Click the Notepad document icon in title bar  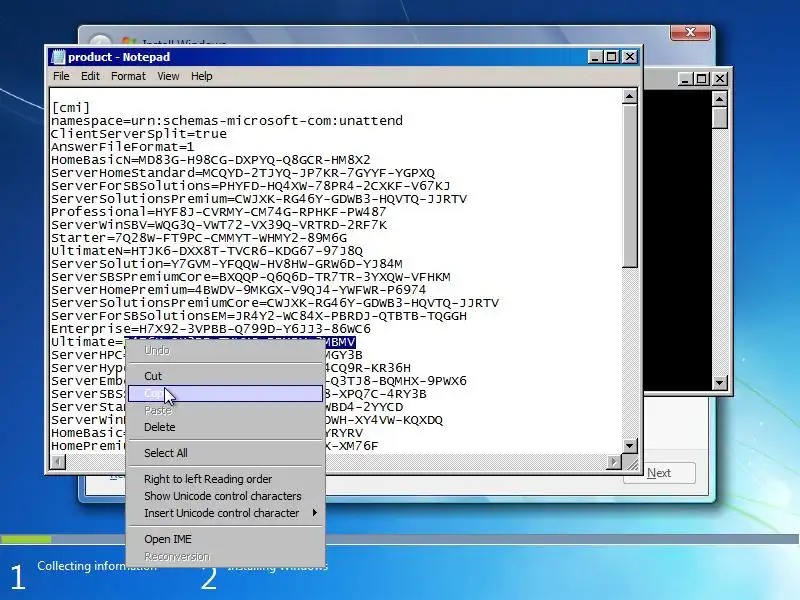pyautogui.click(x=59, y=57)
